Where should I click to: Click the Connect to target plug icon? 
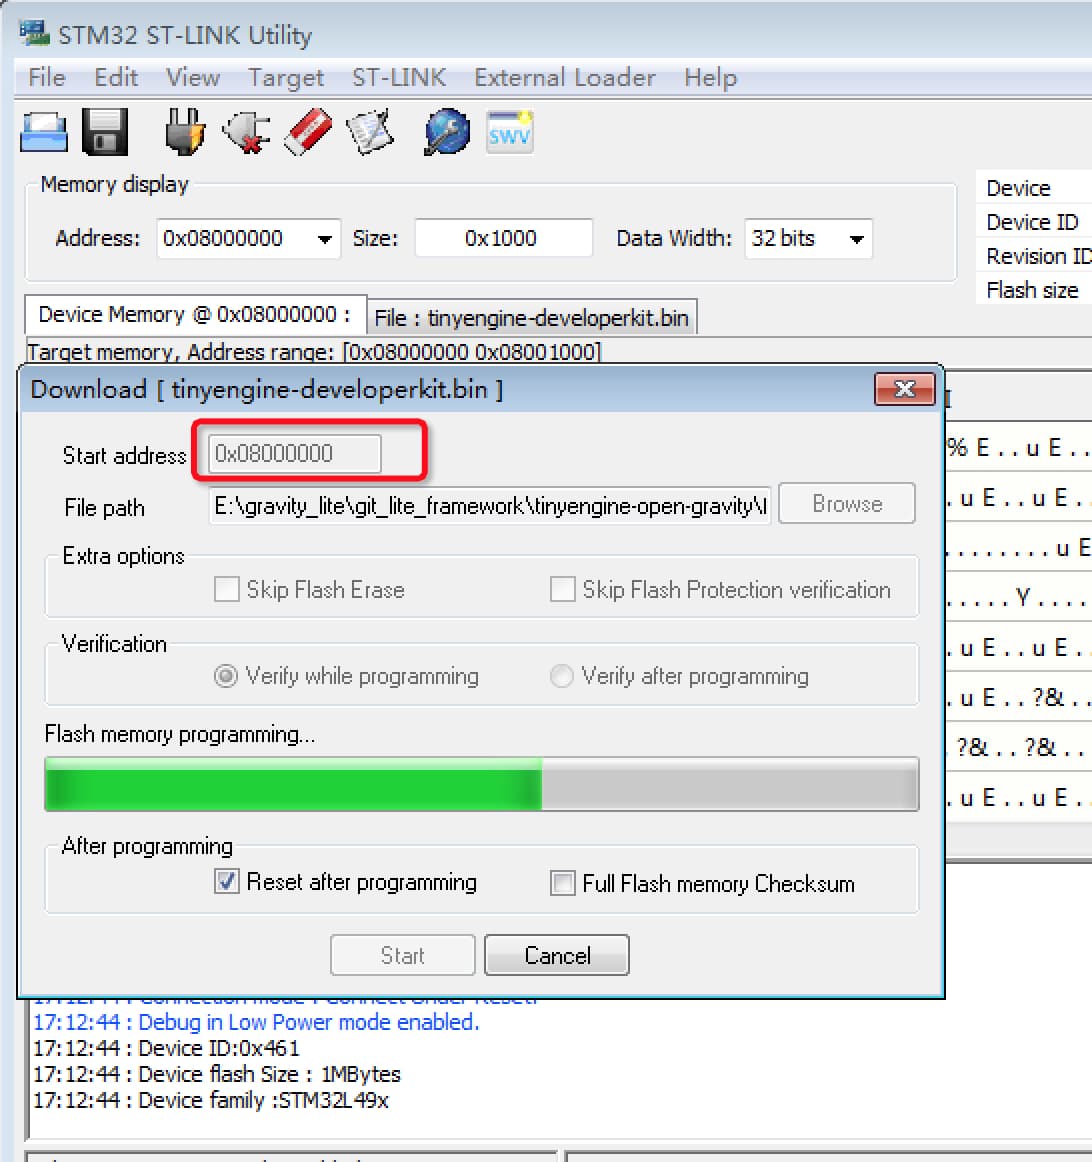[184, 132]
